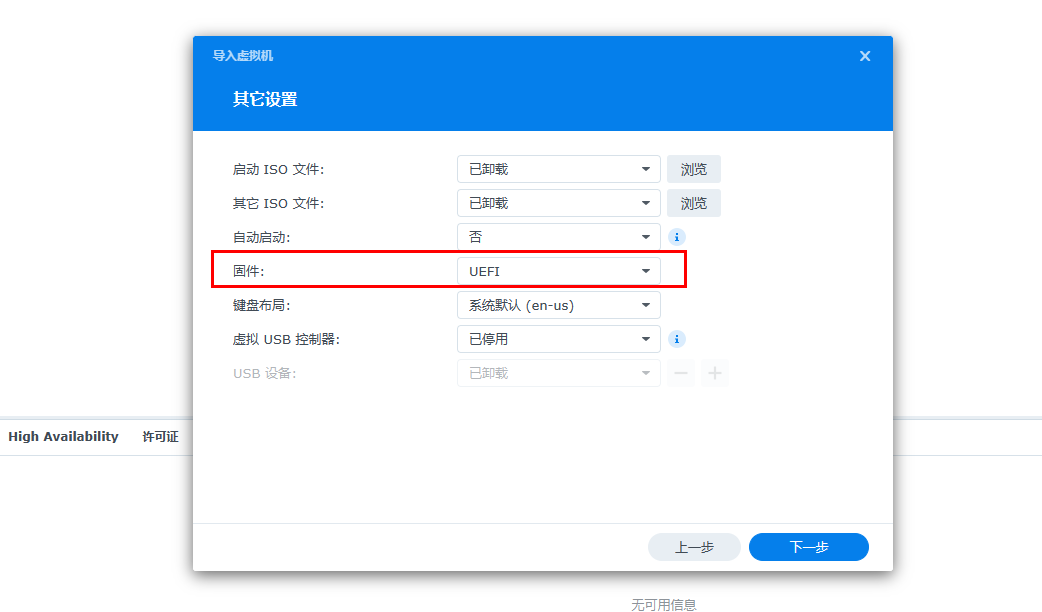The width and height of the screenshot is (1042, 612).
Task: Click 浏览 next to 其它 ISO 文件
Action: pyautogui.click(x=694, y=203)
